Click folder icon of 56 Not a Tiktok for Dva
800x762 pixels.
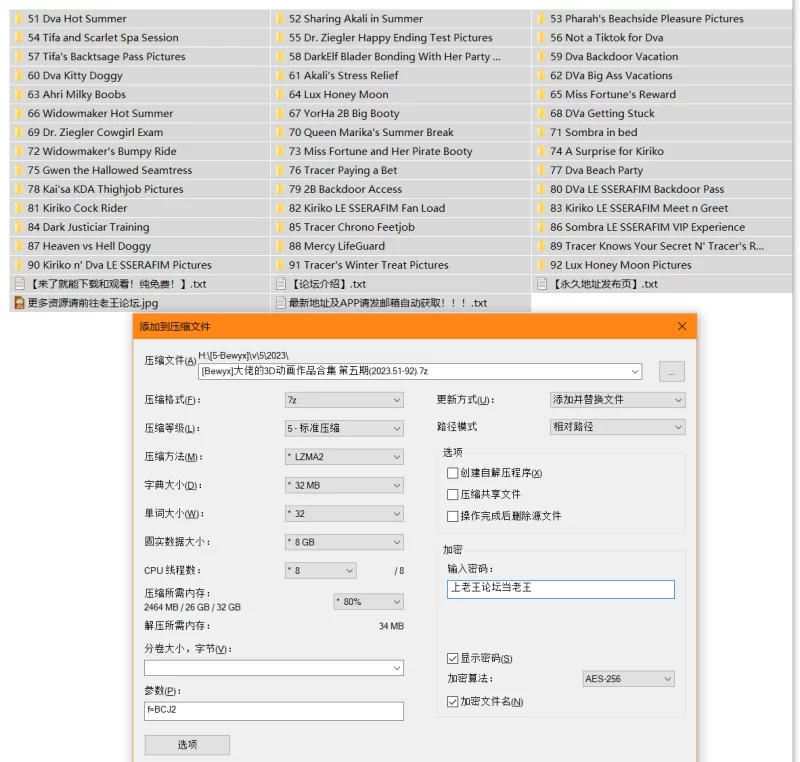click(x=541, y=38)
